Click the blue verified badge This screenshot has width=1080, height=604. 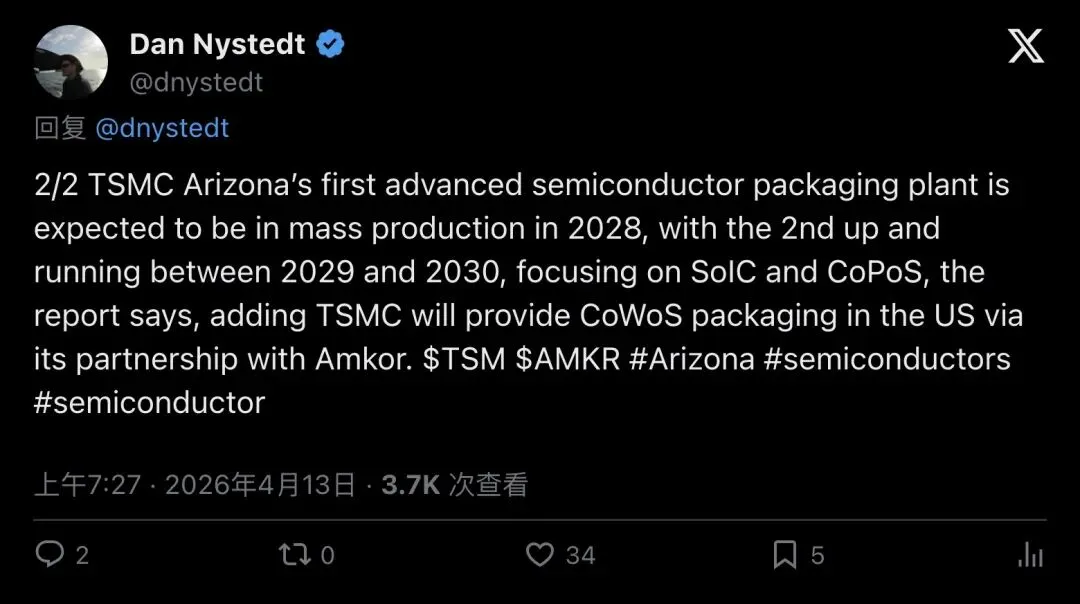331,44
